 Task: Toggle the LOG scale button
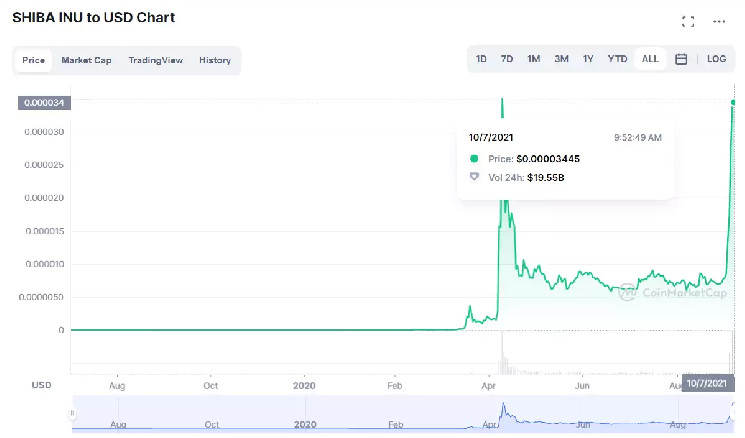716,59
